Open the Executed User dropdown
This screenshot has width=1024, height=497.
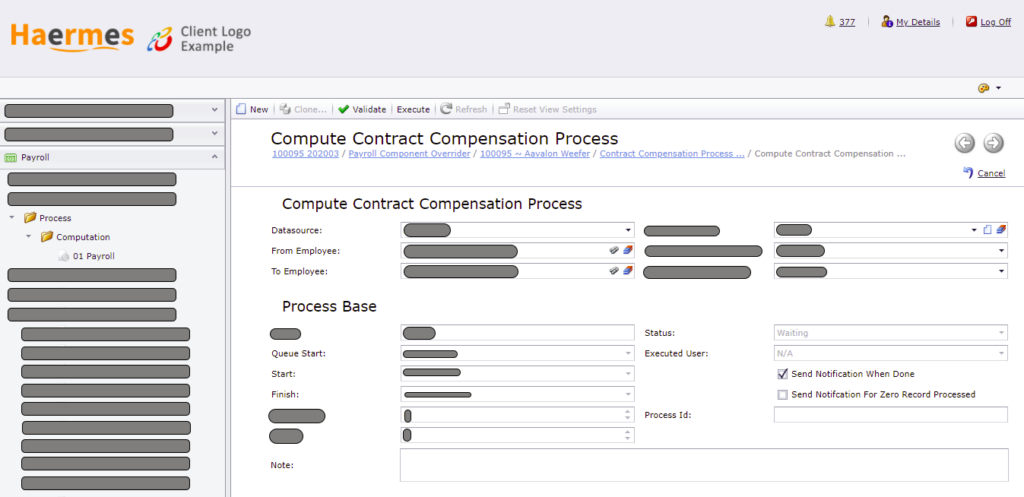(x=1001, y=353)
